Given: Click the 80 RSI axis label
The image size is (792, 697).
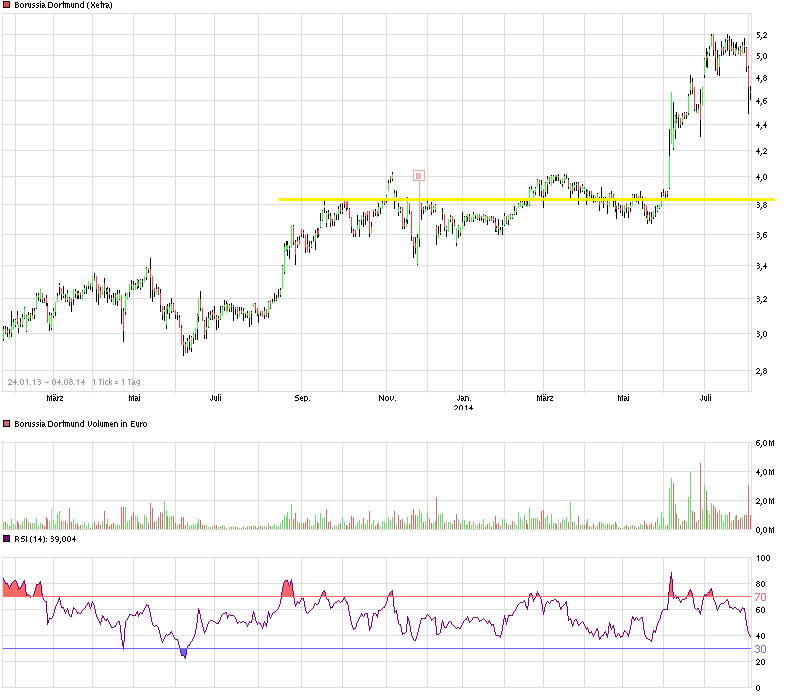Looking at the screenshot, I should pos(760,584).
